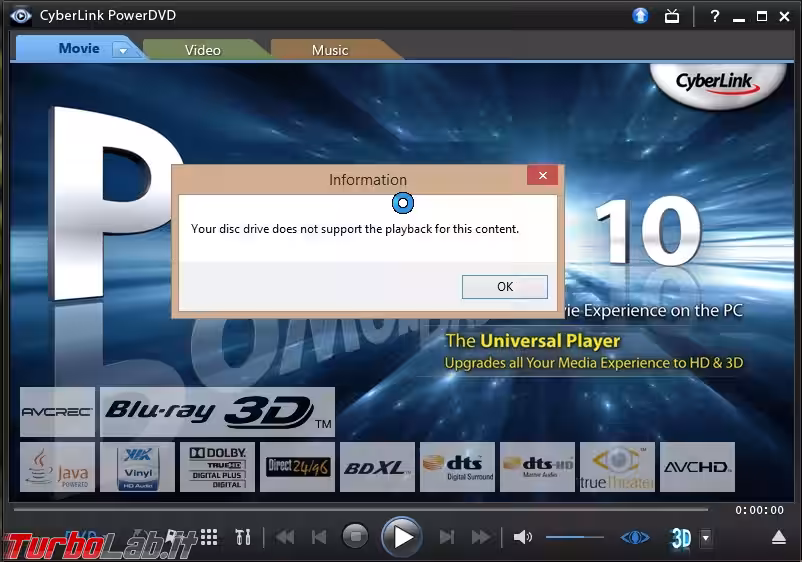Viewport: 802px width, 562px height.
Task: Eject the disc with eject button
Action: click(778, 537)
